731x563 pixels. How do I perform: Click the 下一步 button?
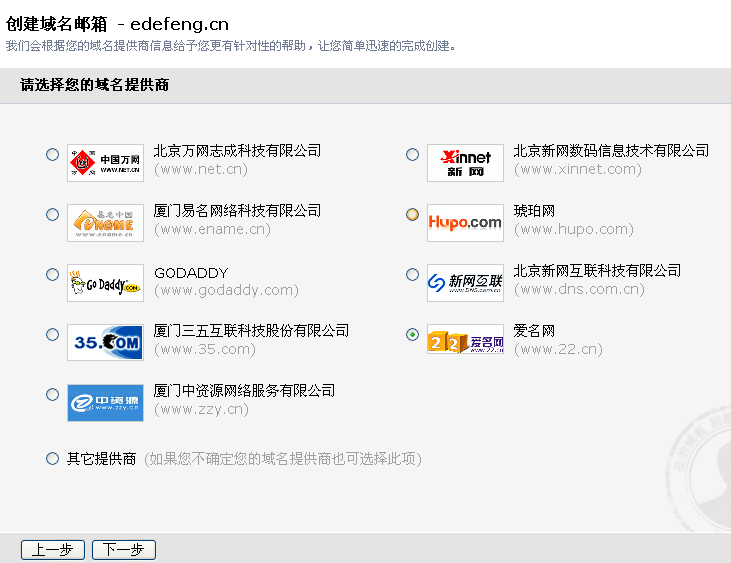point(124,550)
